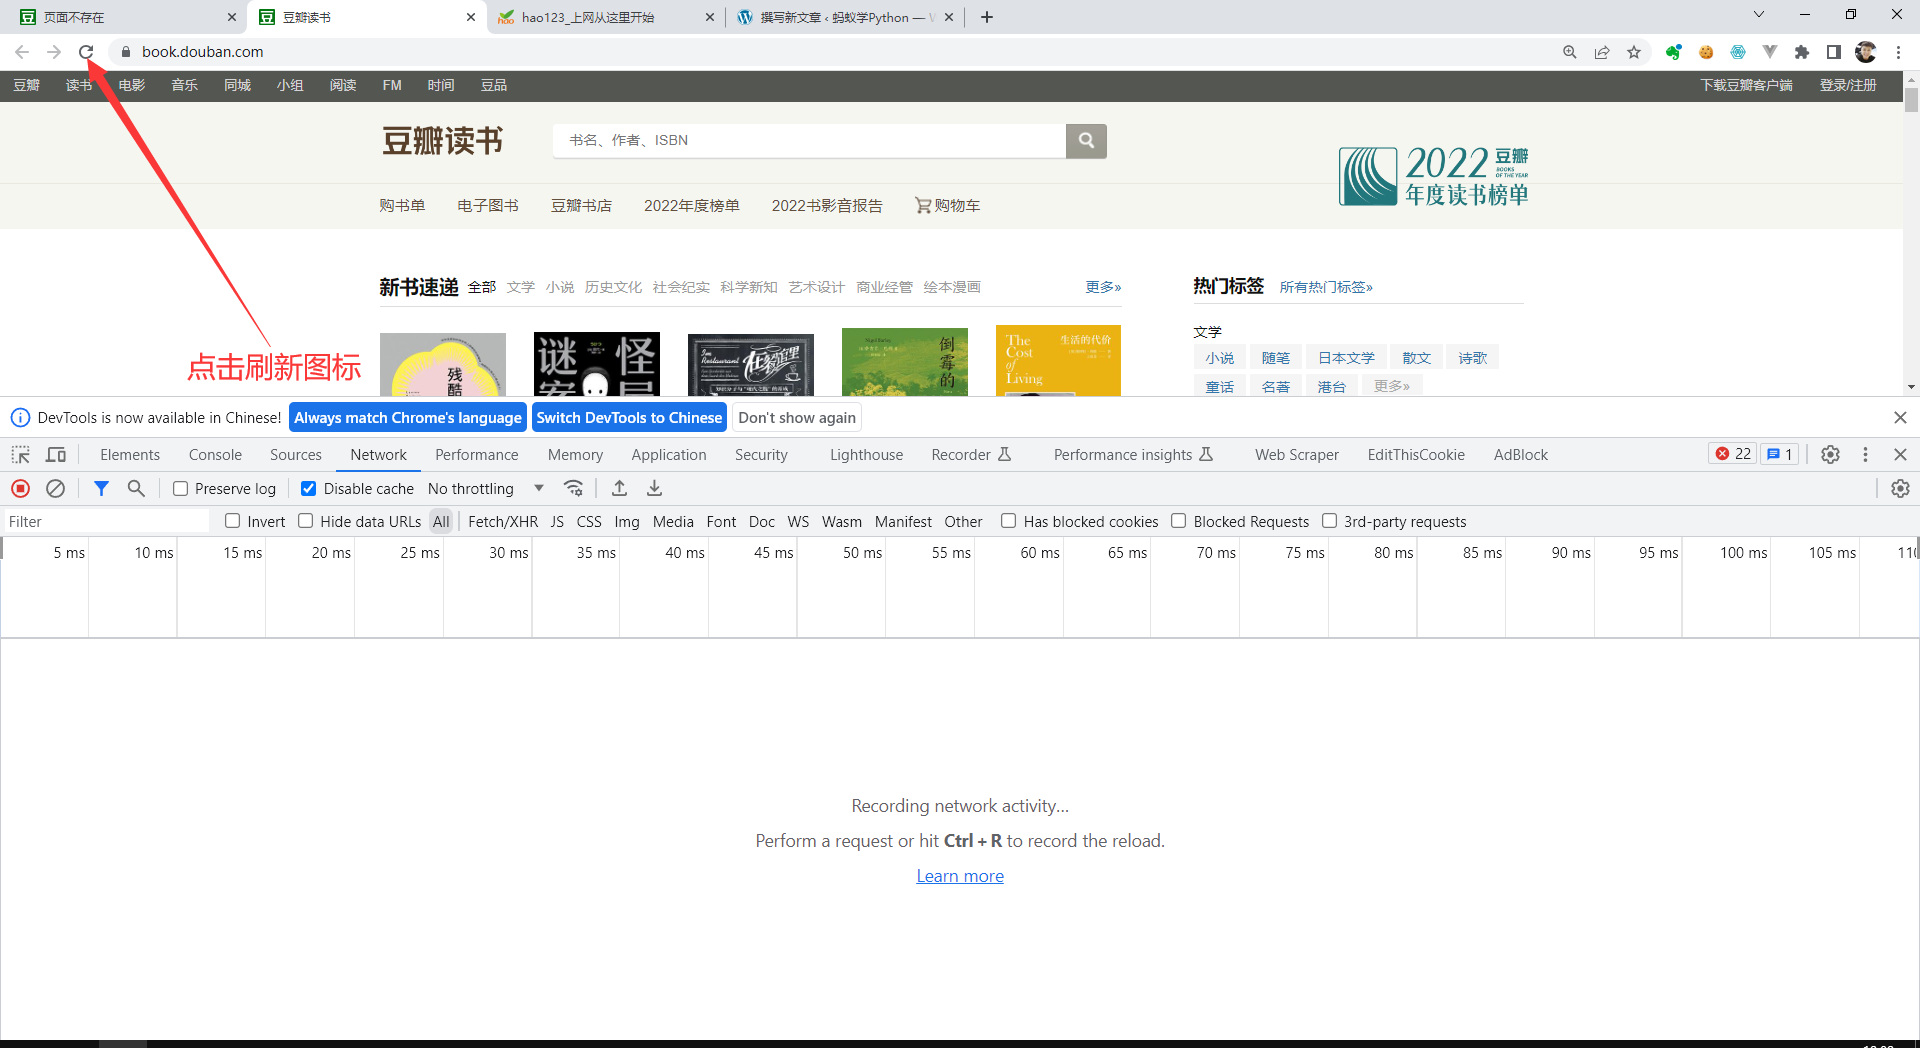
Task: Click the 小说 hot tag
Action: point(1219,358)
